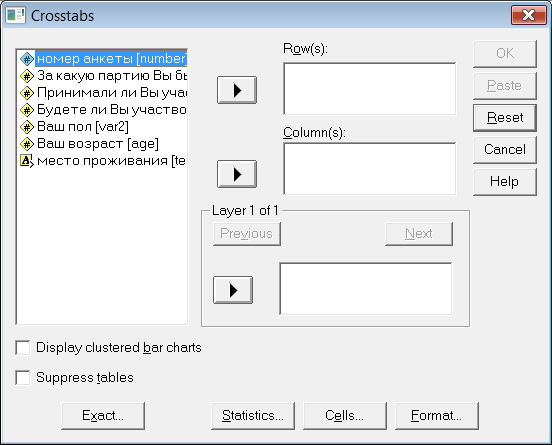This screenshot has height=445, width=552.
Task: Click the icon next to Будете ли Вы
Action: pyautogui.click(x=27, y=110)
